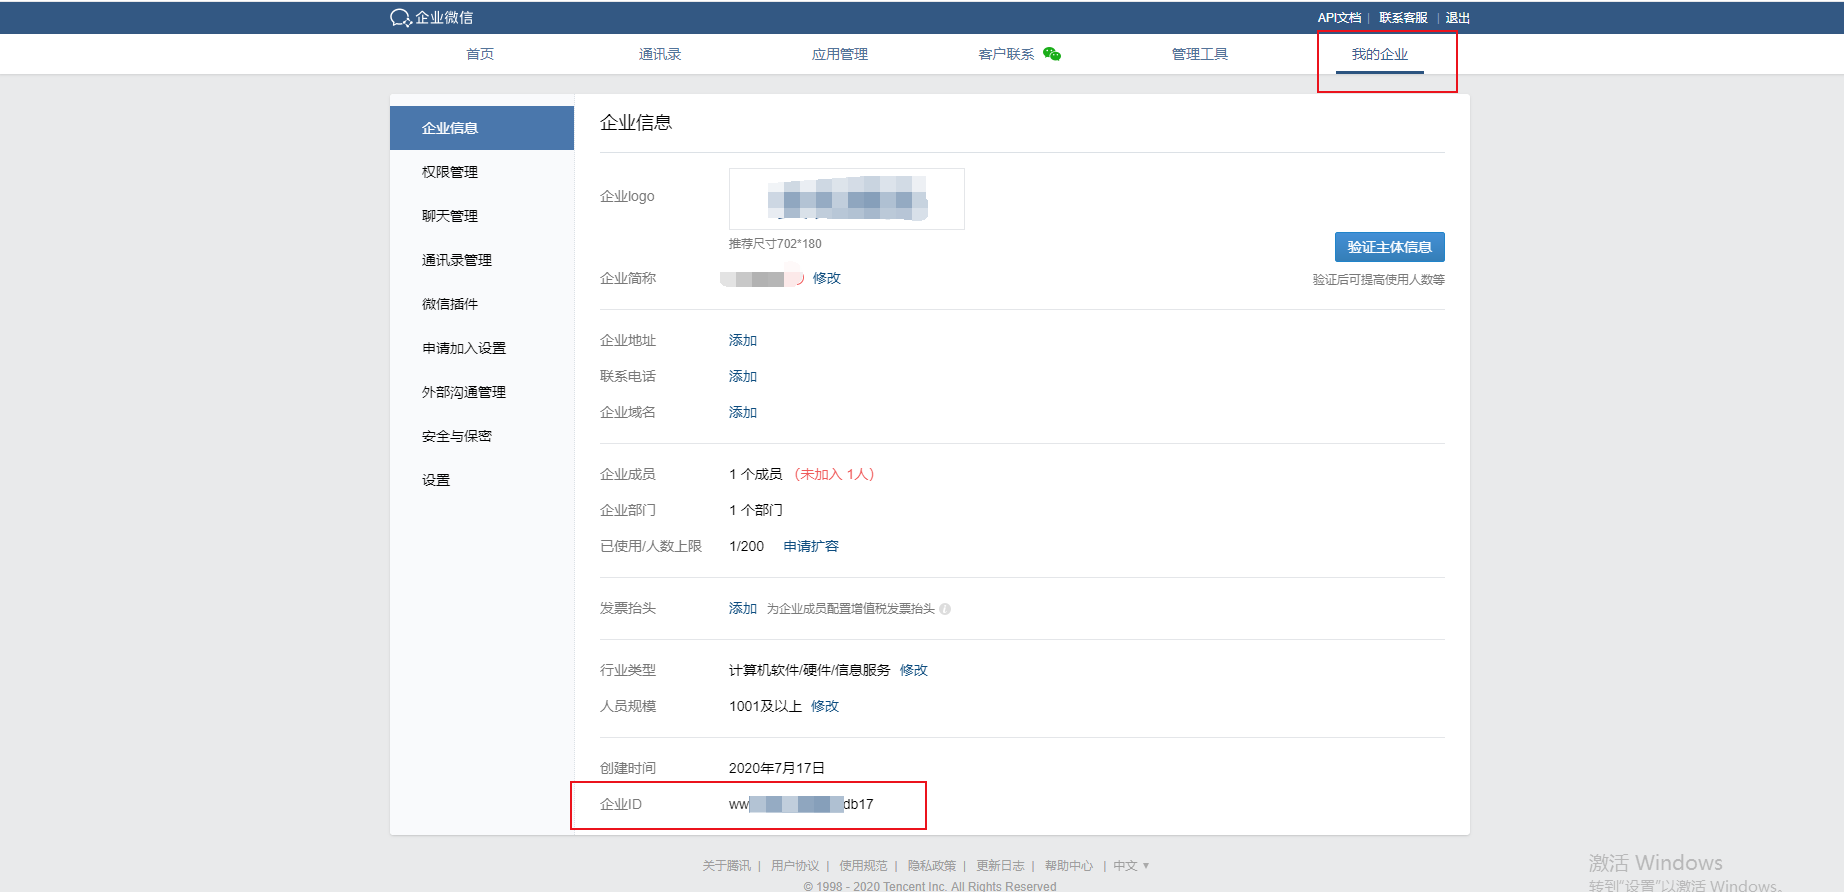This screenshot has width=1844, height=892.
Task: Click 修改 next to 企业简称
Action: pyautogui.click(x=827, y=278)
